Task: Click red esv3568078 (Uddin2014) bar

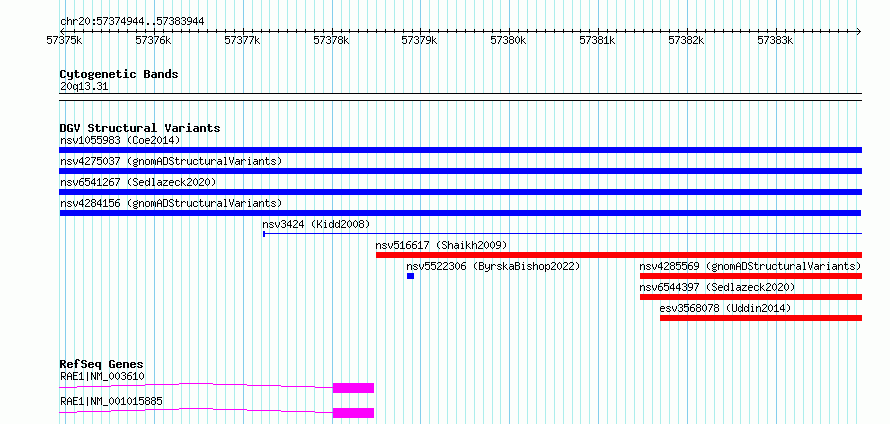Action: pos(761,318)
